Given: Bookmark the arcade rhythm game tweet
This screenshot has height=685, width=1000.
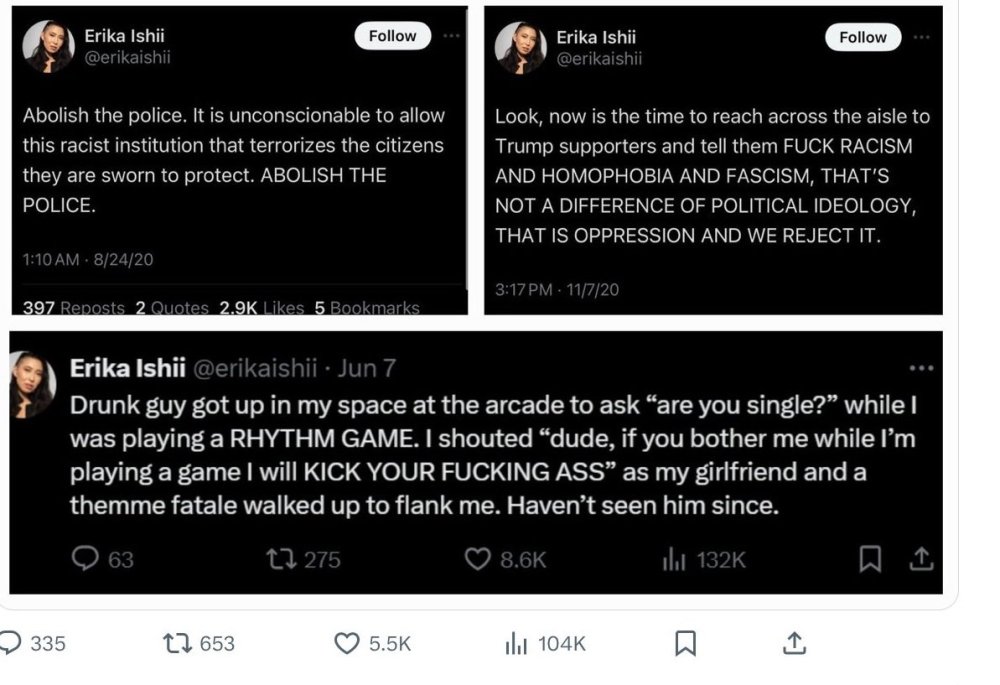Looking at the screenshot, I should click(x=872, y=559).
